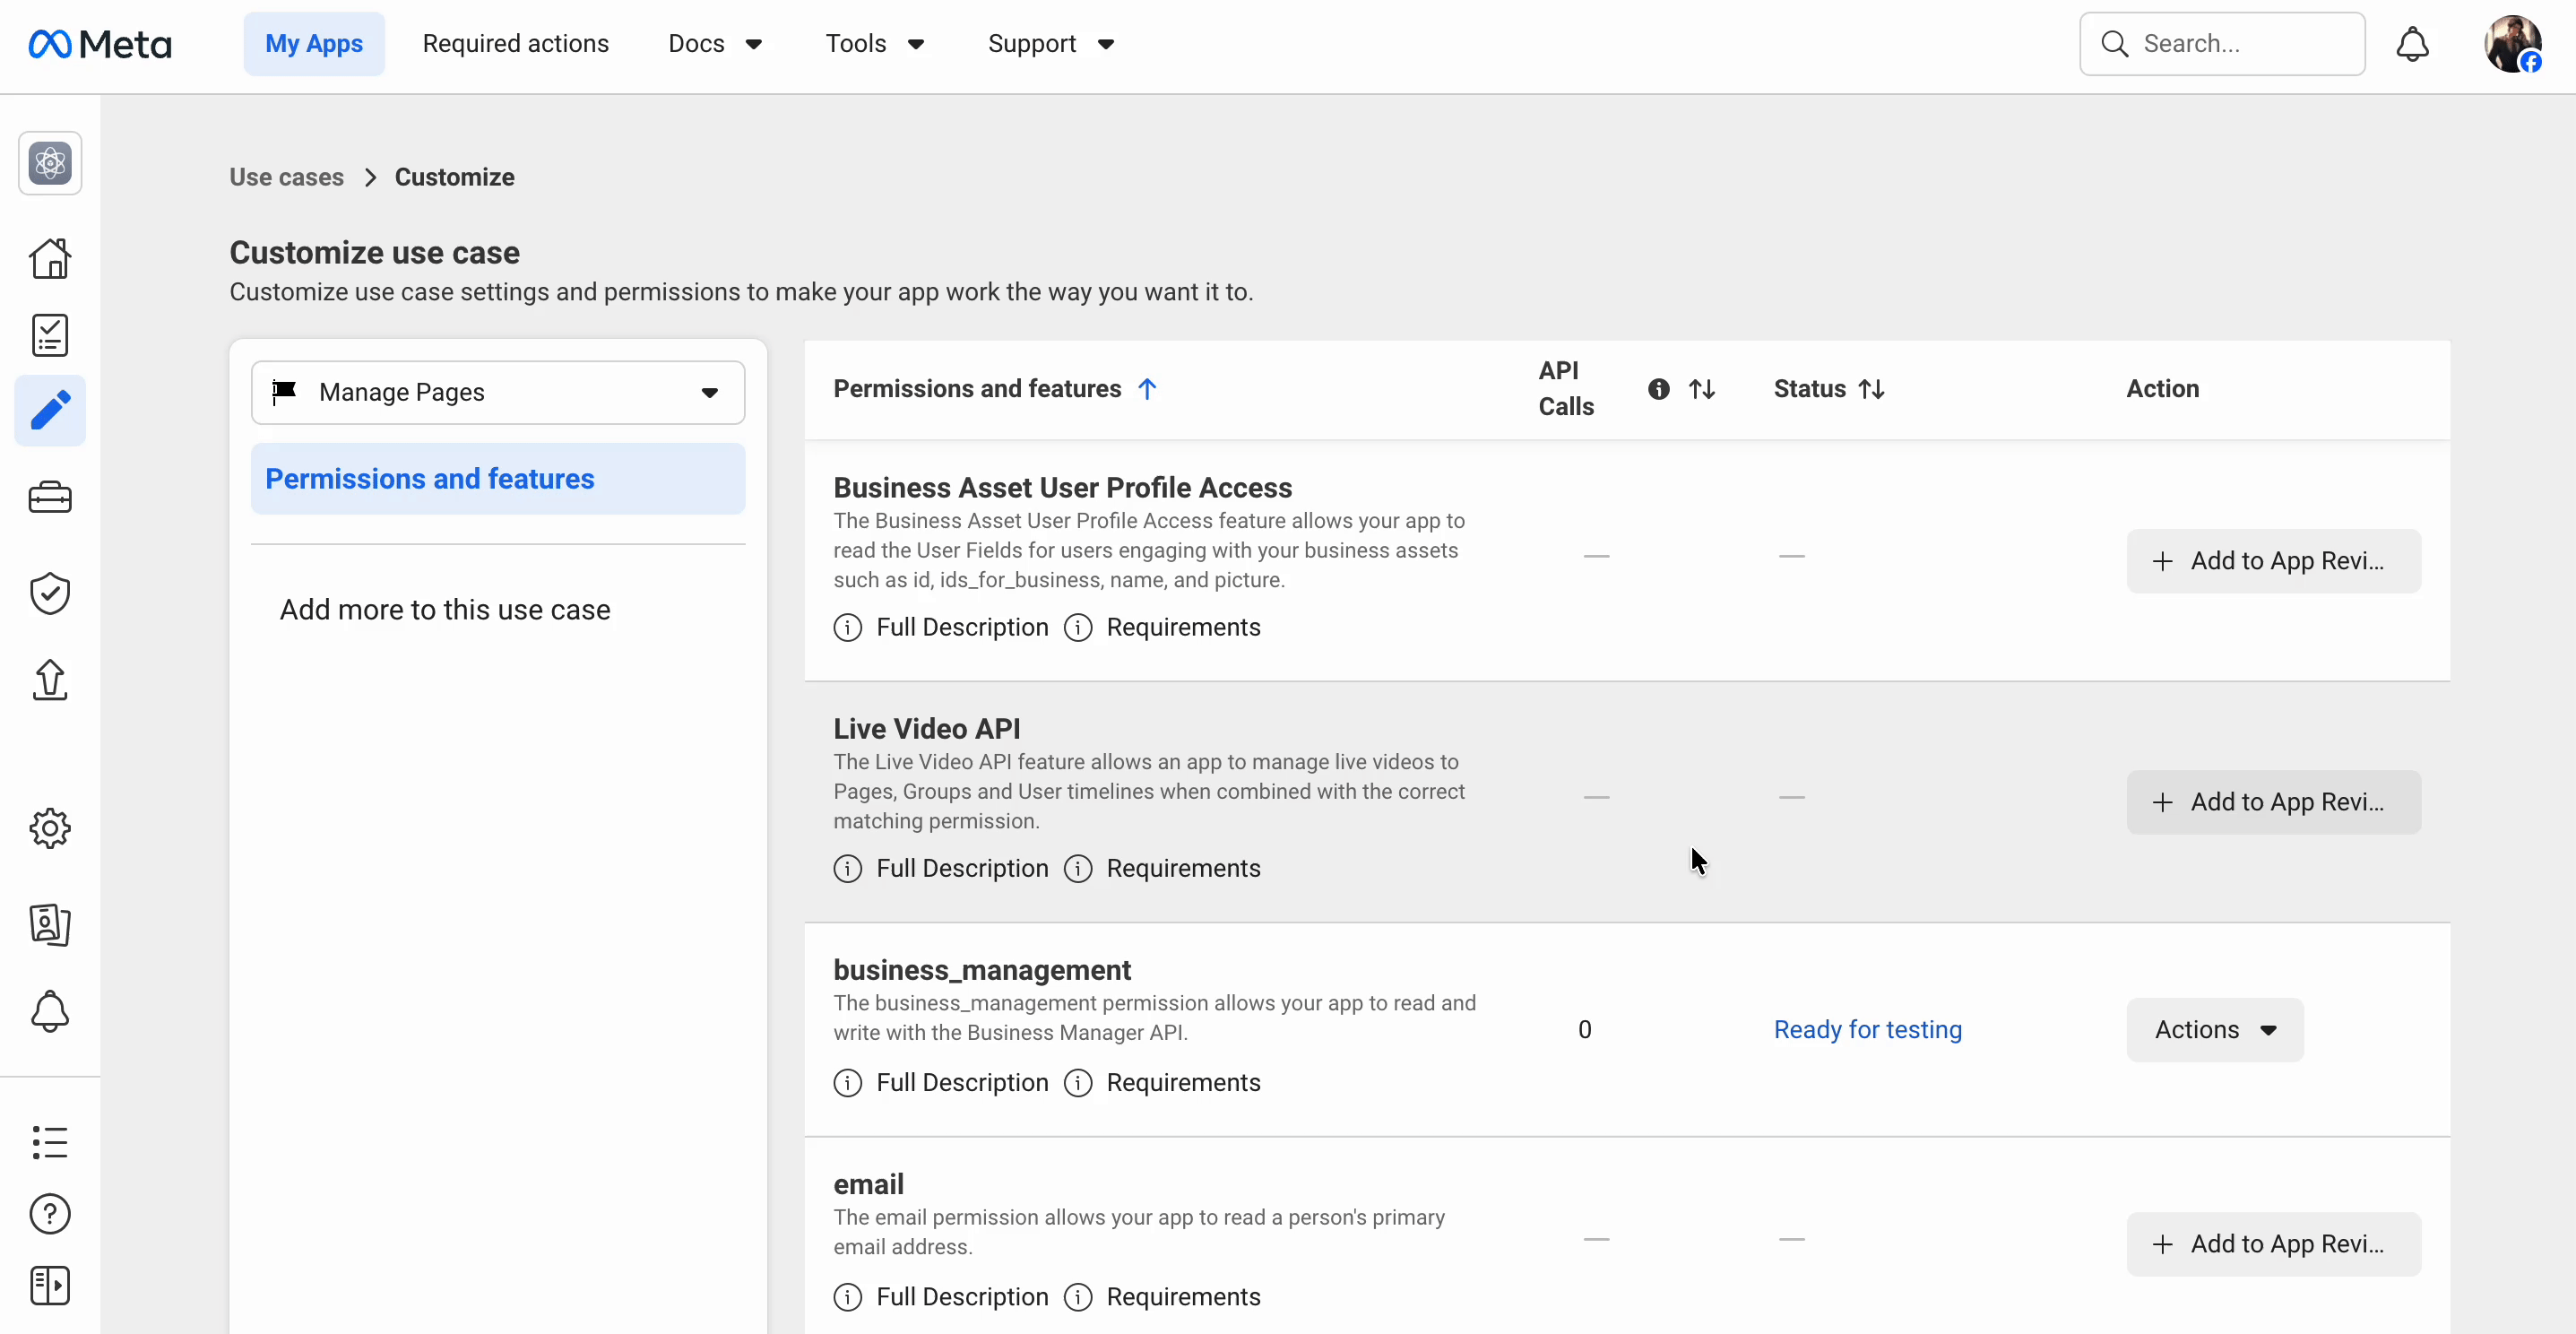This screenshot has width=2576, height=1334.
Task: Sort by API Calls arrows
Action: [1702, 389]
